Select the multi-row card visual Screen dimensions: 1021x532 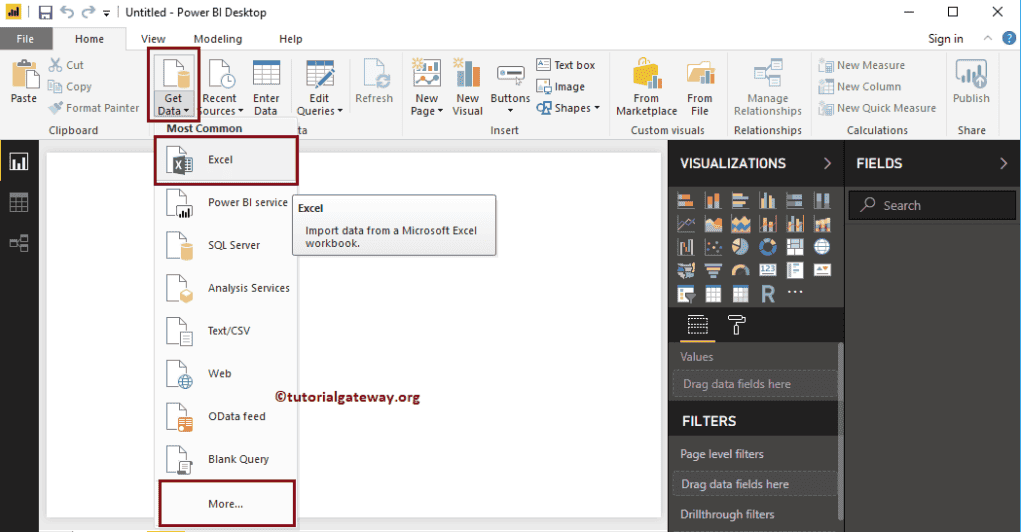click(x=795, y=270)
